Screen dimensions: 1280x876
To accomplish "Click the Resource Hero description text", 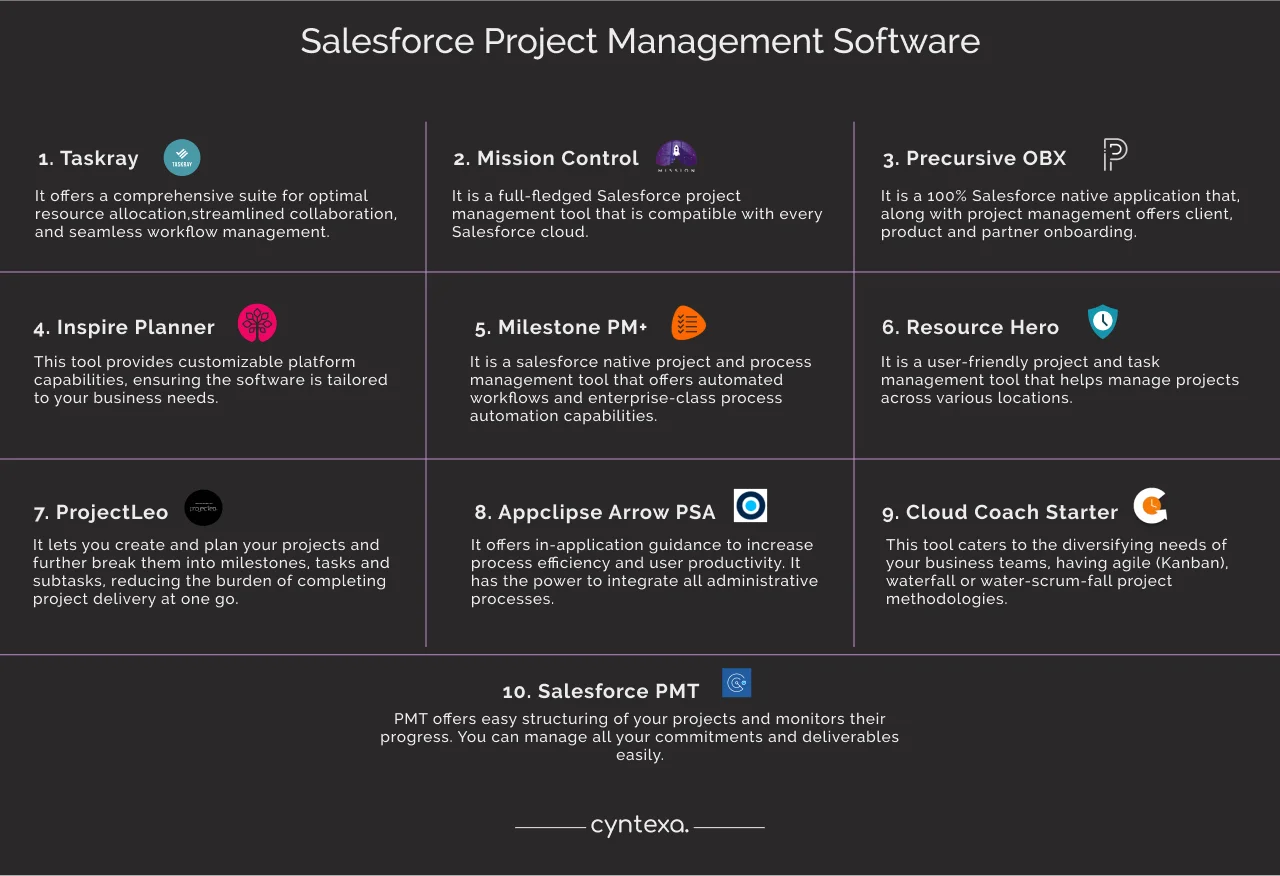I will (x=1060, y=380).
